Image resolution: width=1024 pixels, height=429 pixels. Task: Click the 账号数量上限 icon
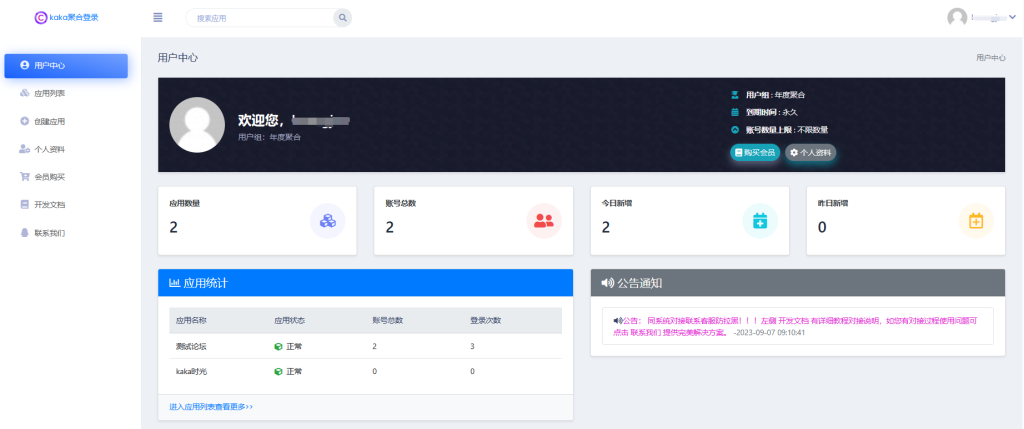pos(735,130)
